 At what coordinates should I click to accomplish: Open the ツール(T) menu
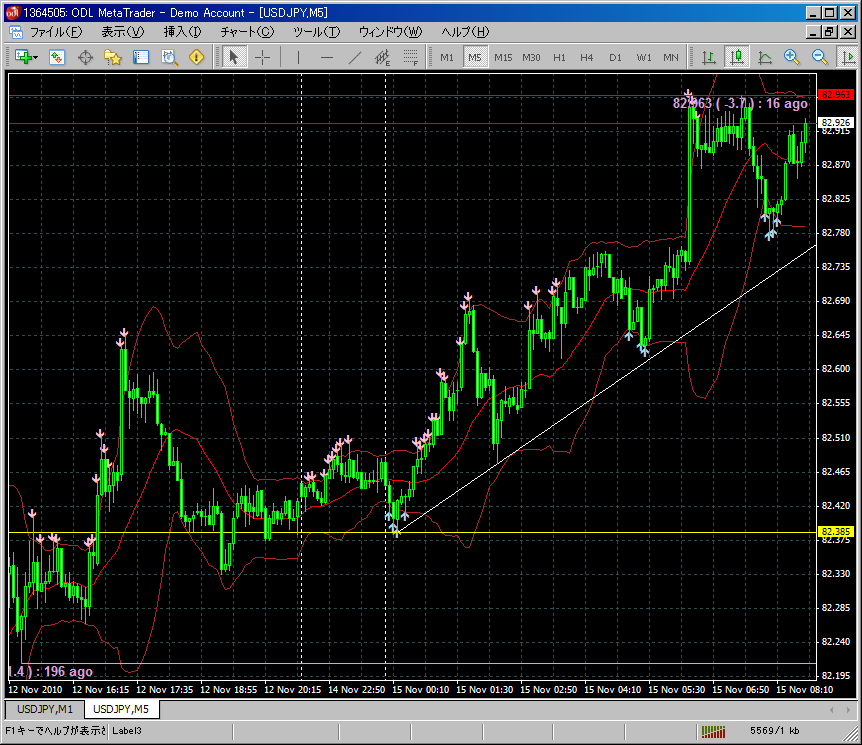(316, 32)
